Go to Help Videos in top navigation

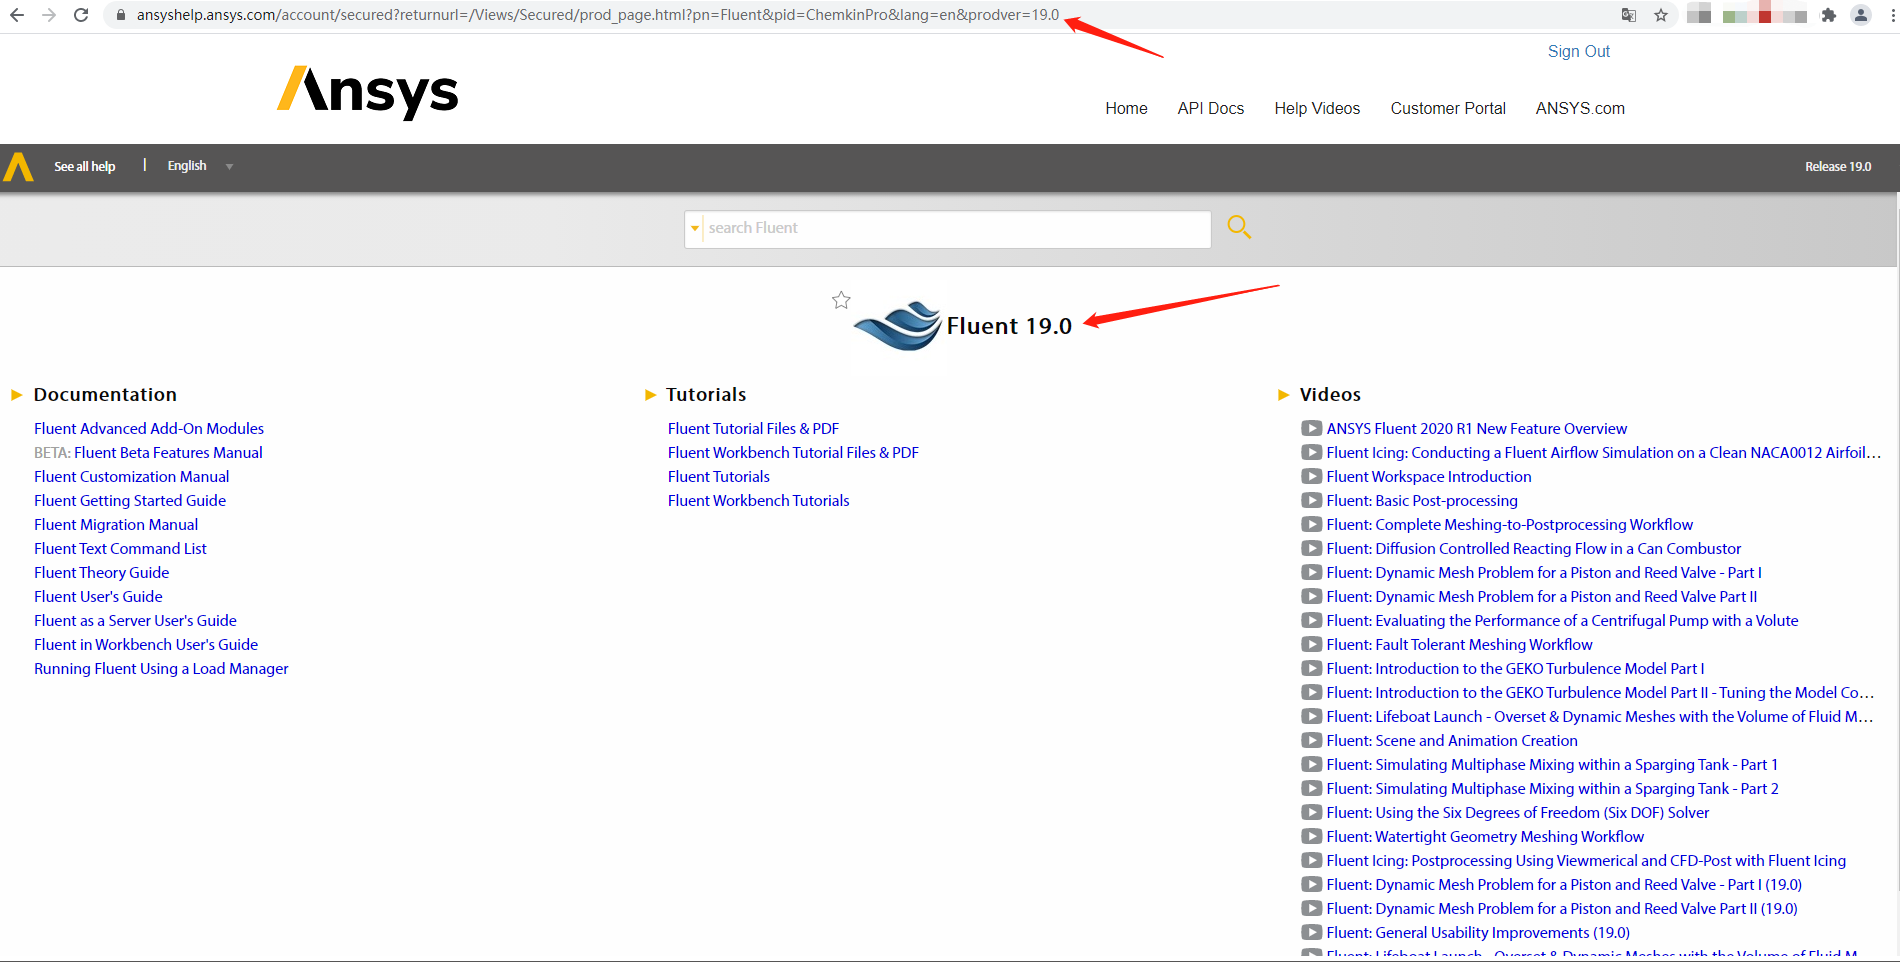point(1316,108)
